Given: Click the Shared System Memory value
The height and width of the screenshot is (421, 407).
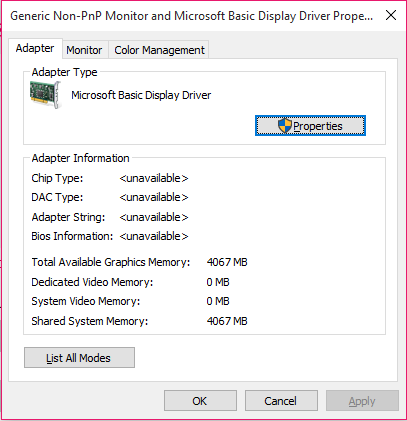Looking at the screenshot, I should [x=227, y=321].
